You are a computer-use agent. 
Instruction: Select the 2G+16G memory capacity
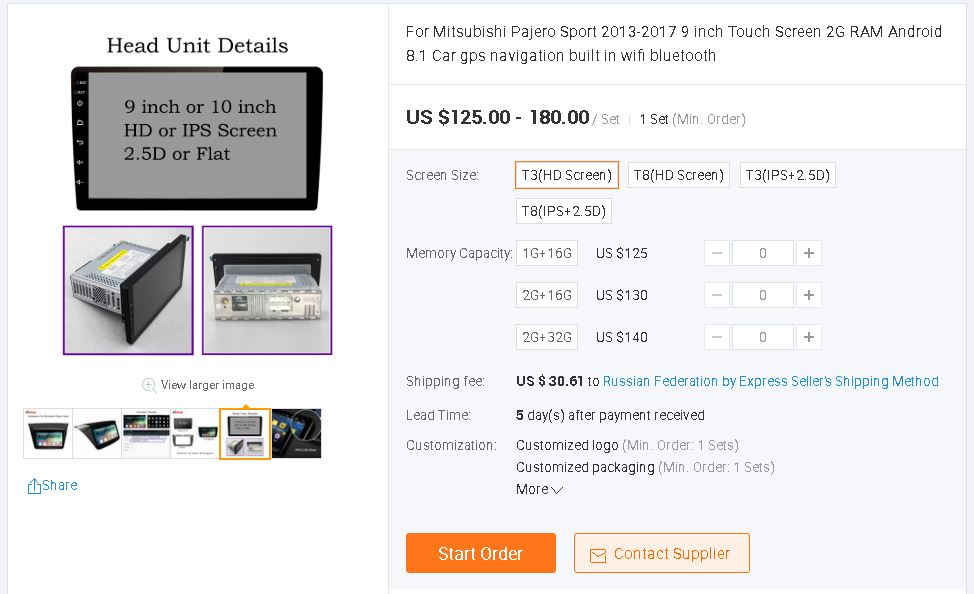coord(547,295)
